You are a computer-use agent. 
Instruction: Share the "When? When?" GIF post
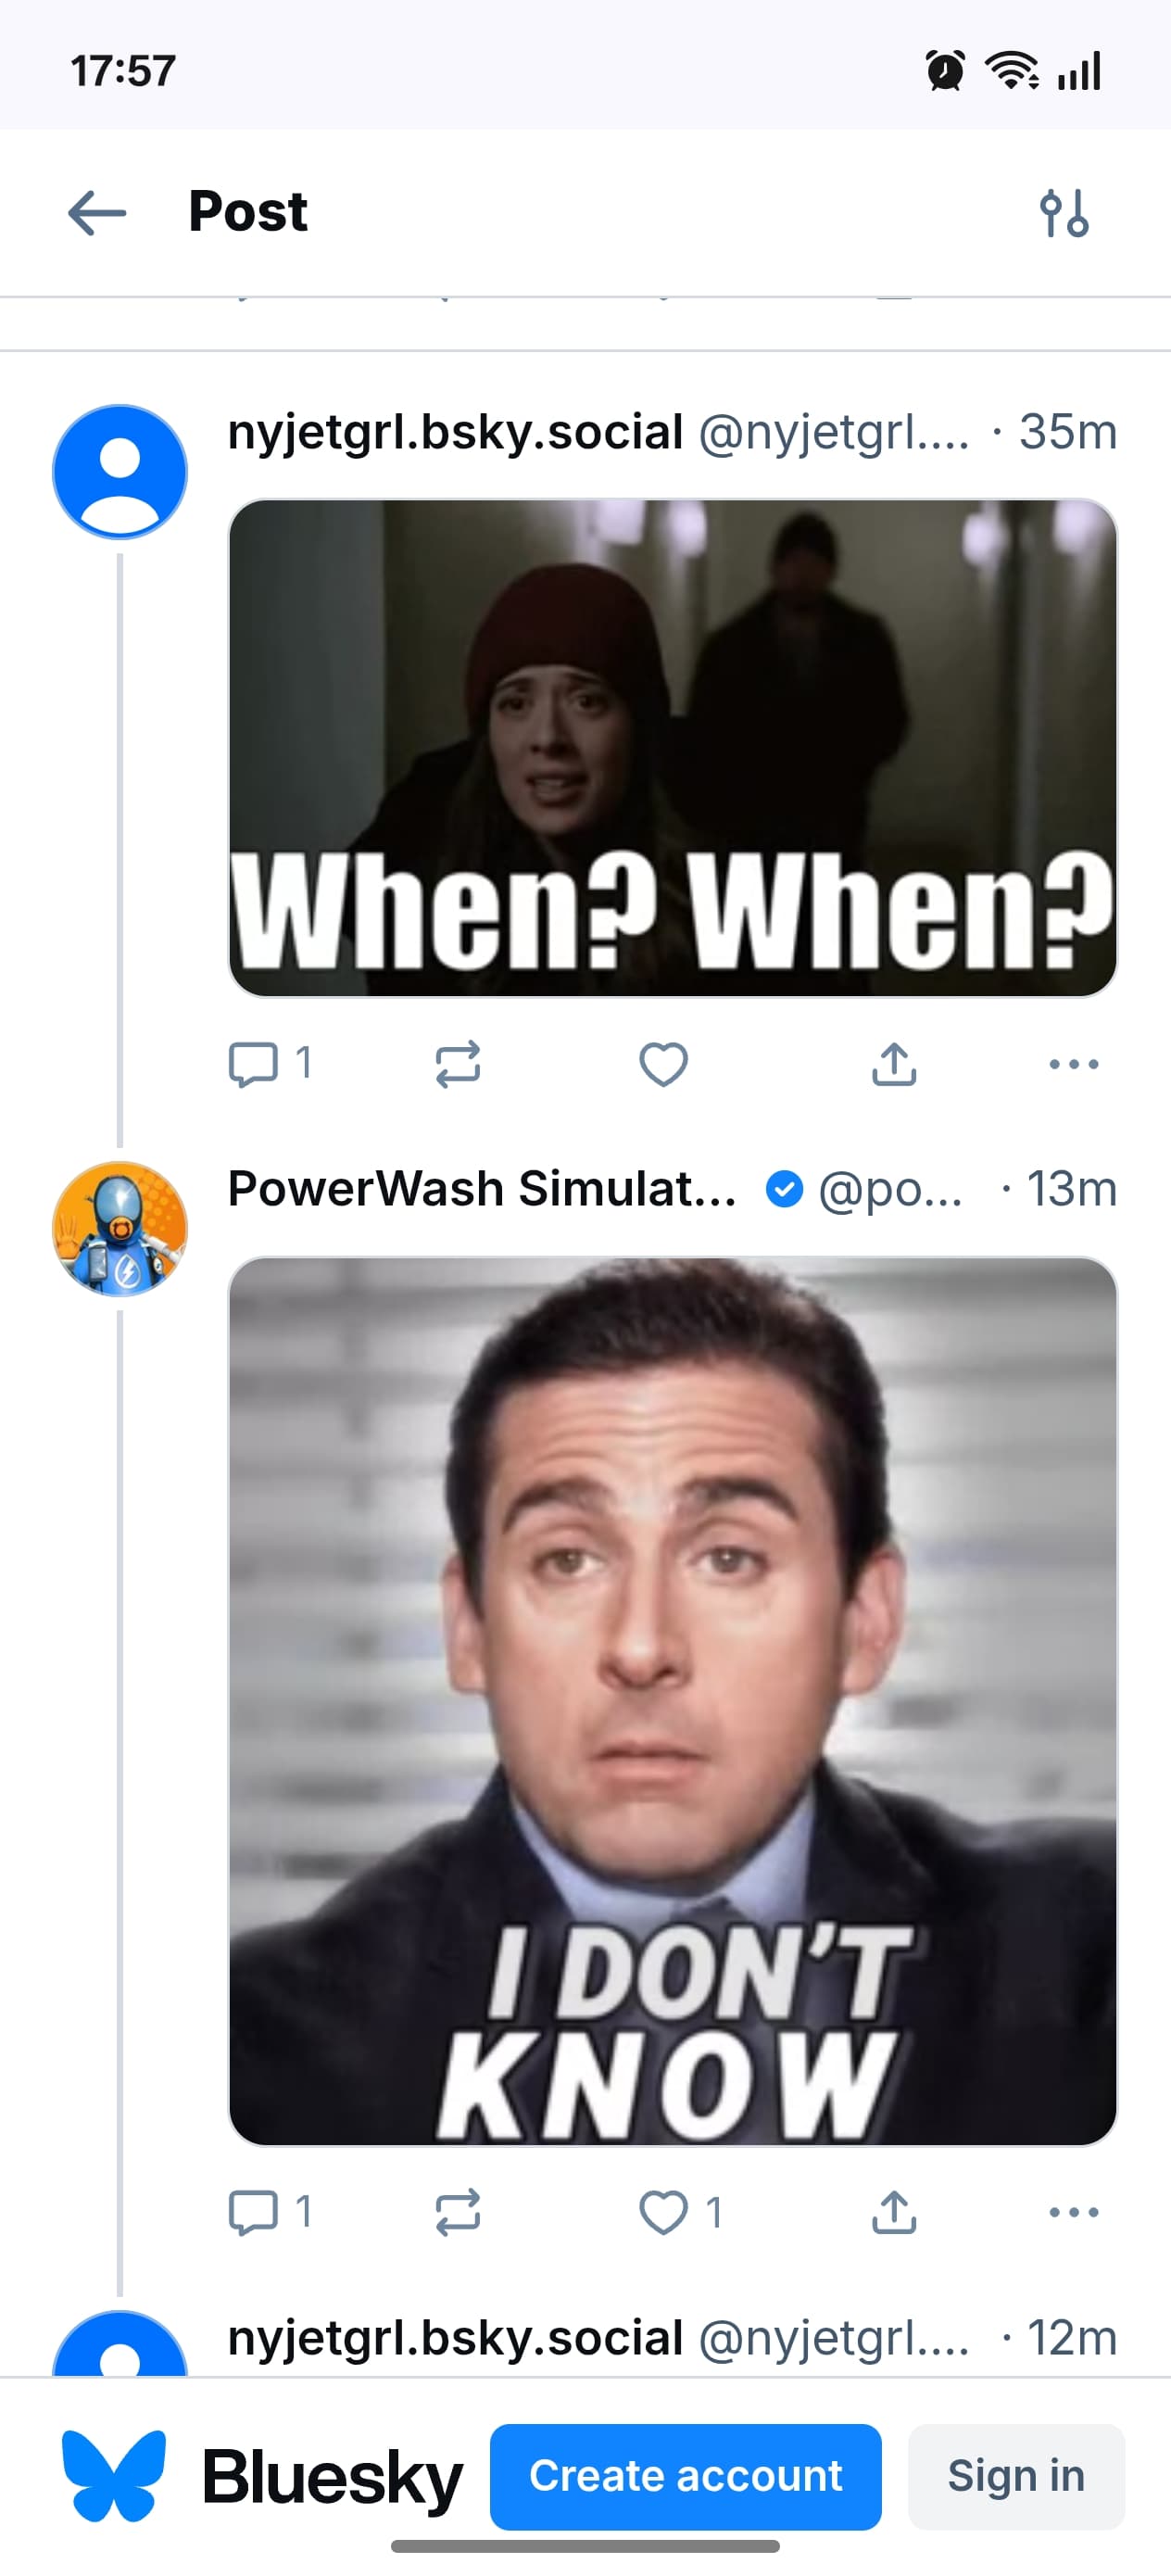[x=894, y=1063]
